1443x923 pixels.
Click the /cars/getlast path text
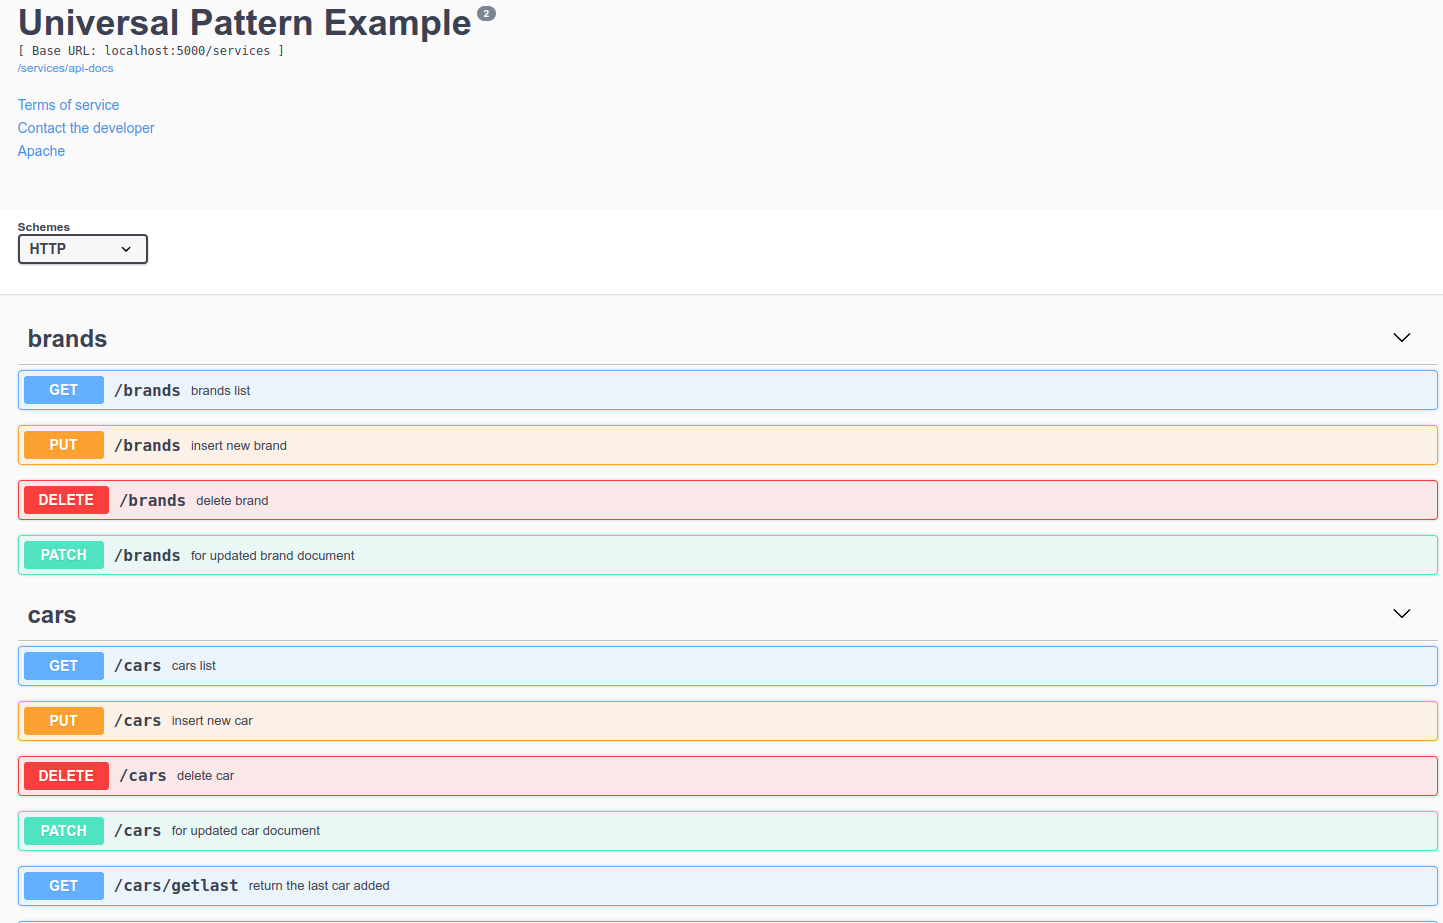coord(176,886)
